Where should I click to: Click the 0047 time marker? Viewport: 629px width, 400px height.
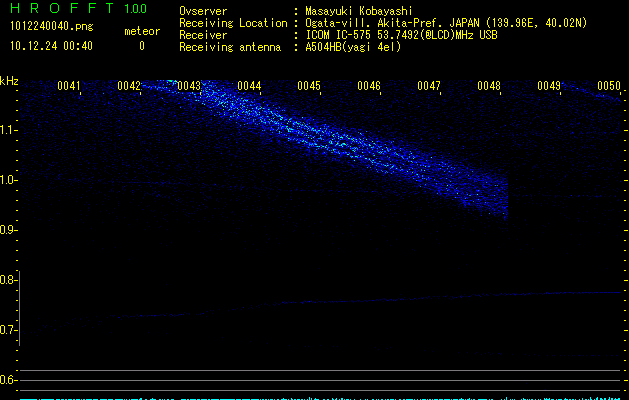(x=429, y=86)
